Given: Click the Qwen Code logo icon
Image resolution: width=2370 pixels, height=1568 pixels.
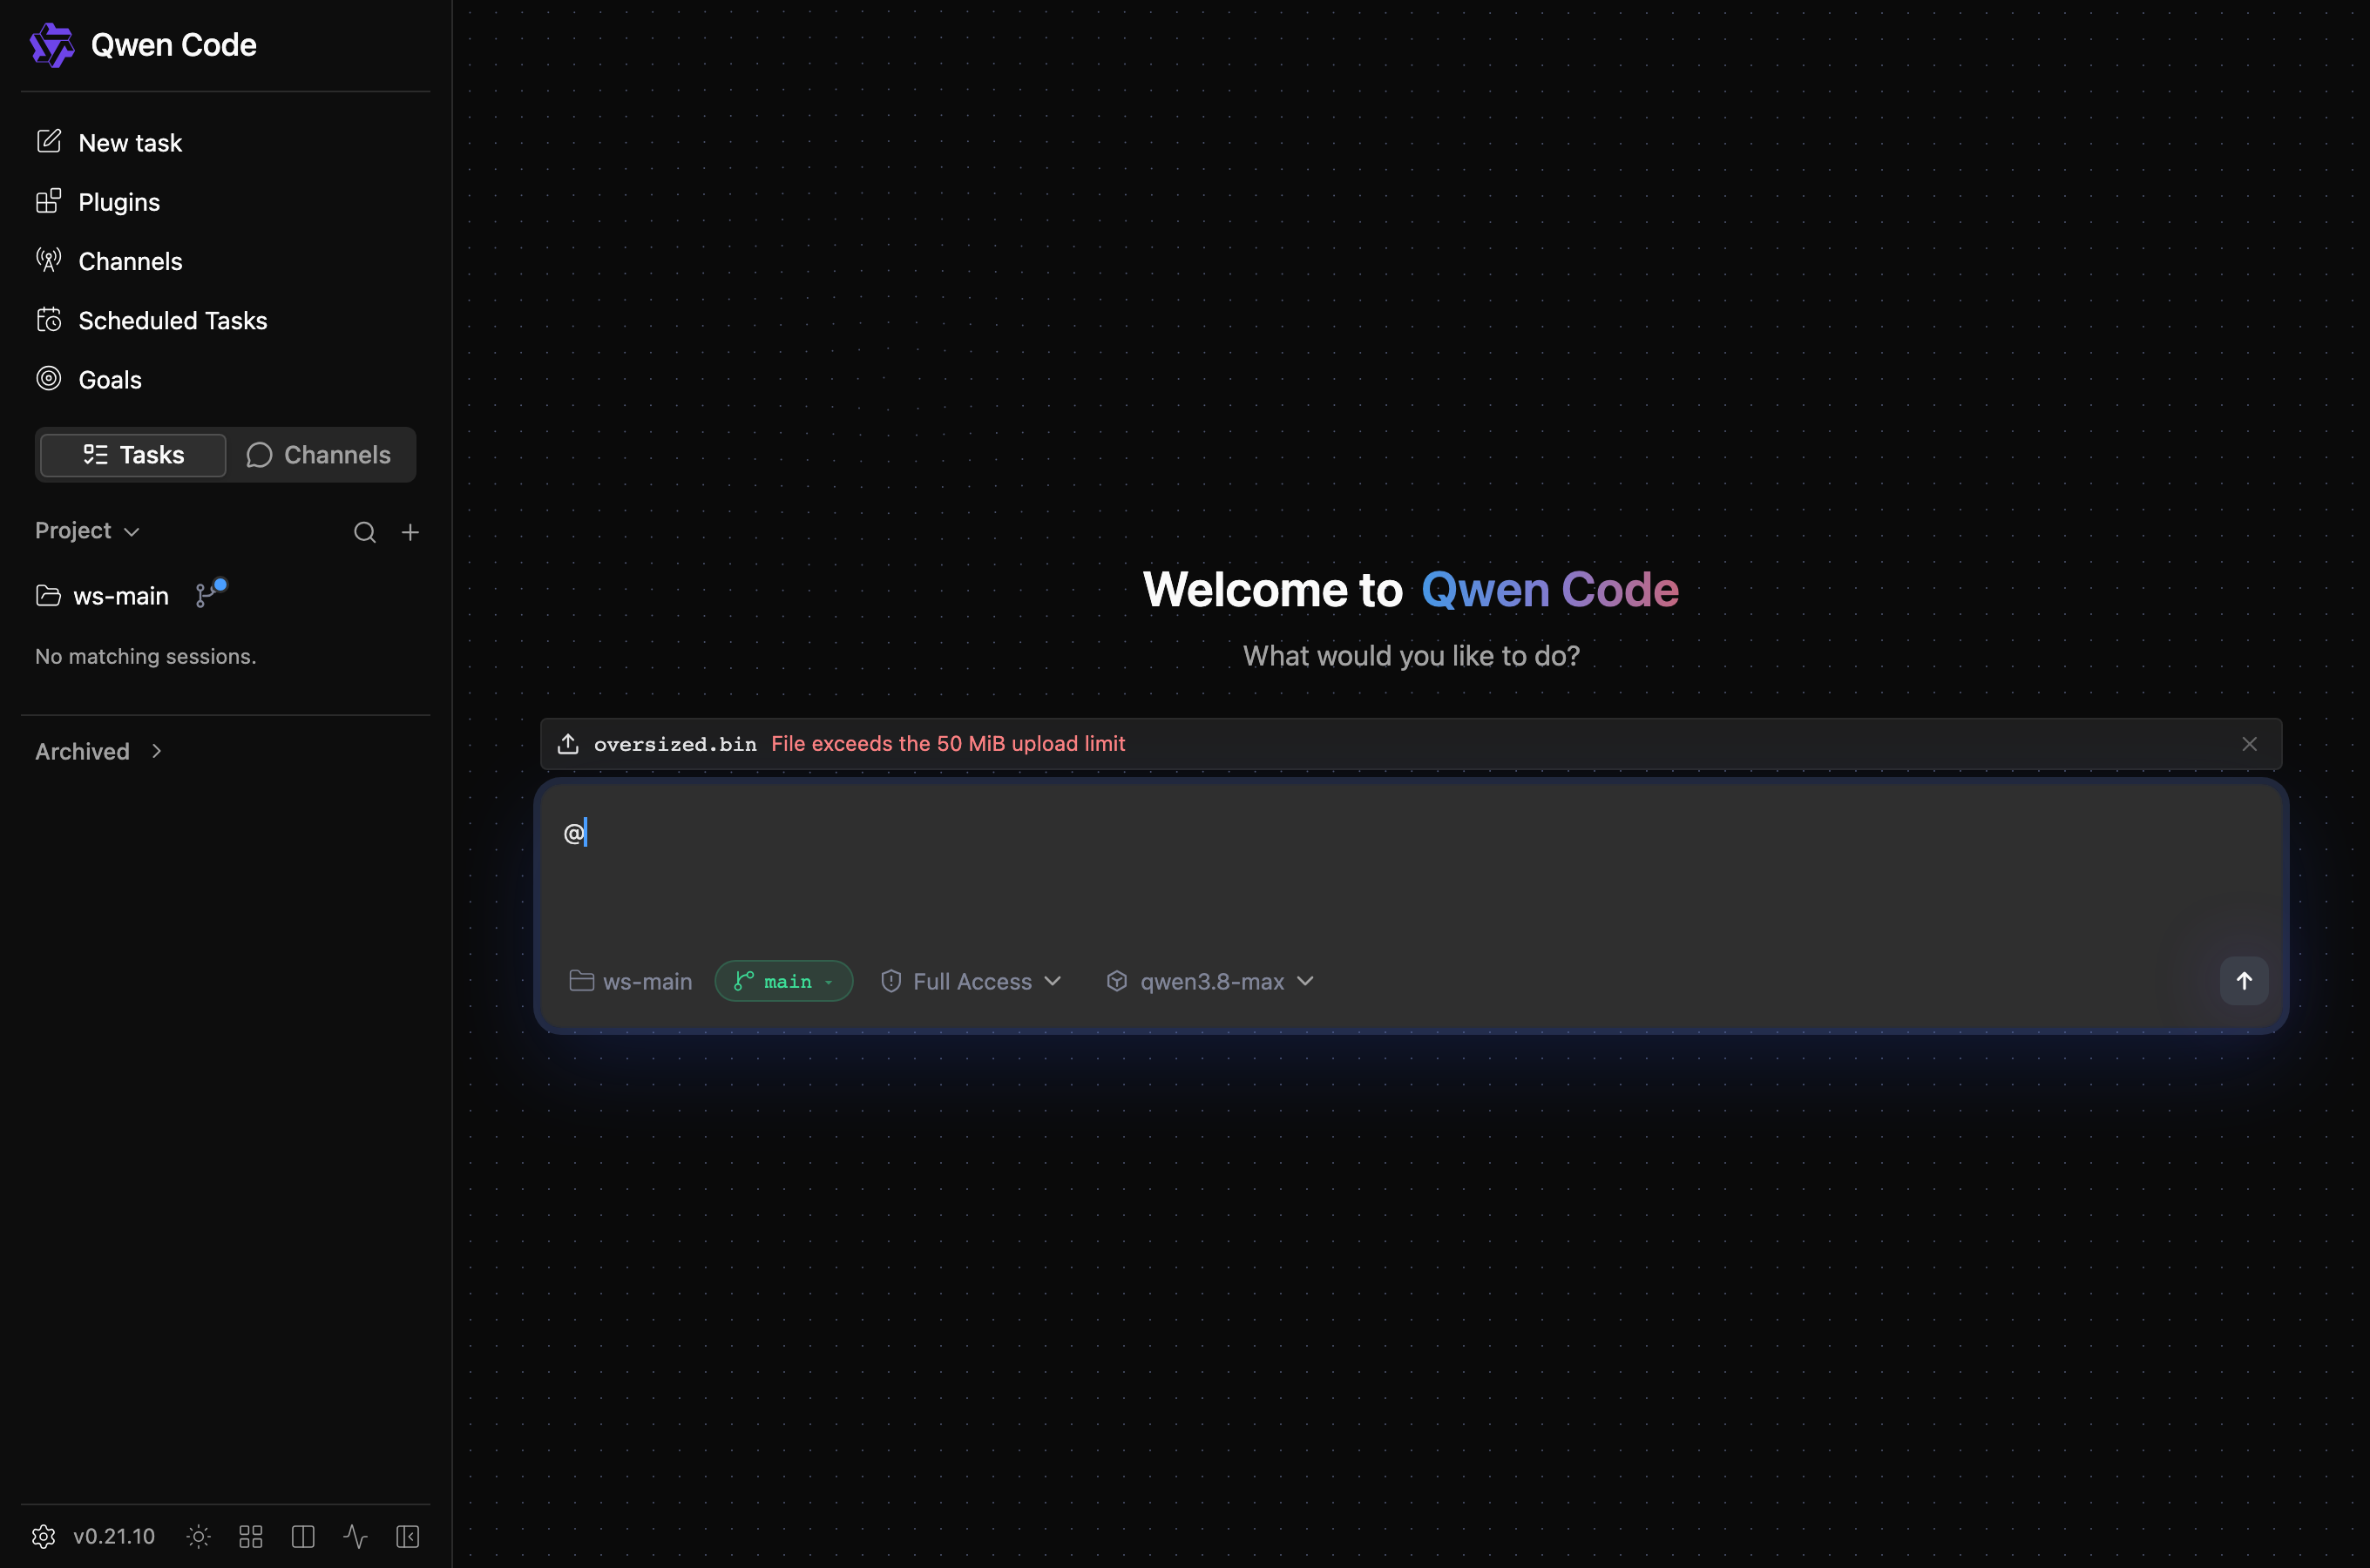Looking at the screenshot, I should (52, 45).
